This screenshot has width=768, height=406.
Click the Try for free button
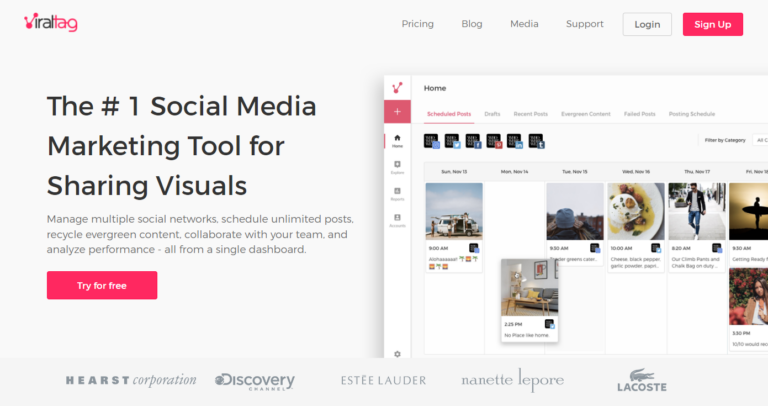(x=102, y=285)
